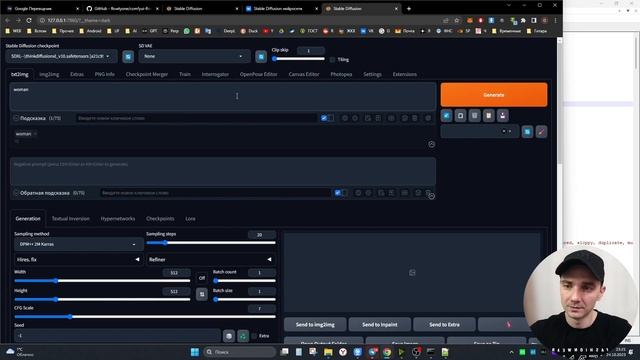Switch to the Lora tab
The image size is (640, 360).
(190, 219)
